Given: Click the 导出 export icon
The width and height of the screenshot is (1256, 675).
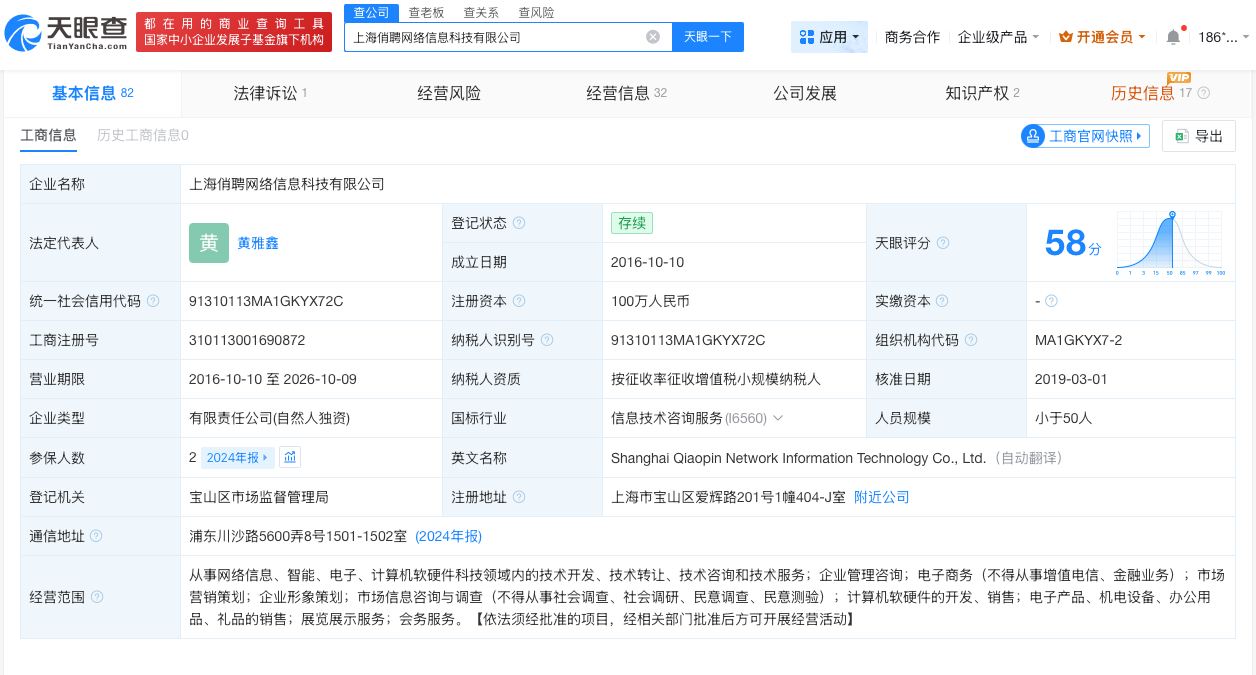Looking at the screenshot, I should point(1184,136).
